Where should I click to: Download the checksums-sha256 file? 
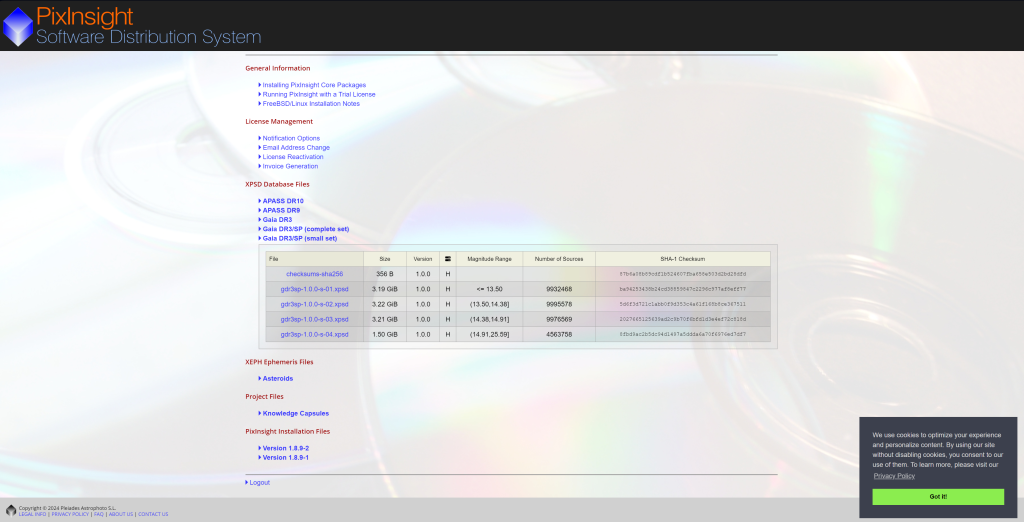pos(314,274)
